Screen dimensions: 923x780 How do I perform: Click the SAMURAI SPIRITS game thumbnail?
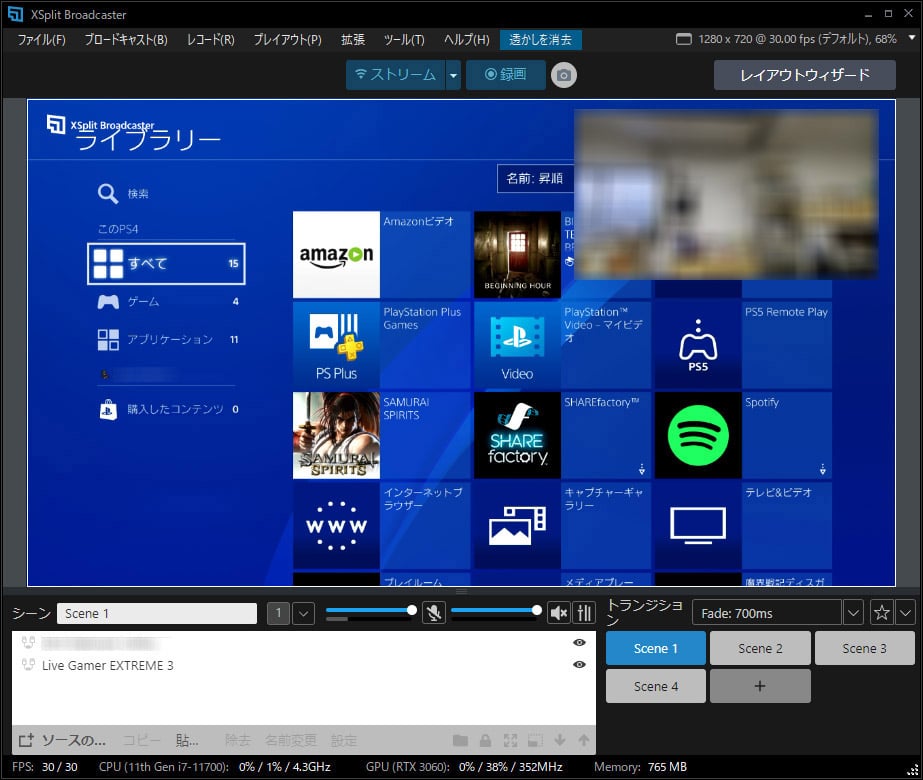pyautogui.click(x=336, y=436)
